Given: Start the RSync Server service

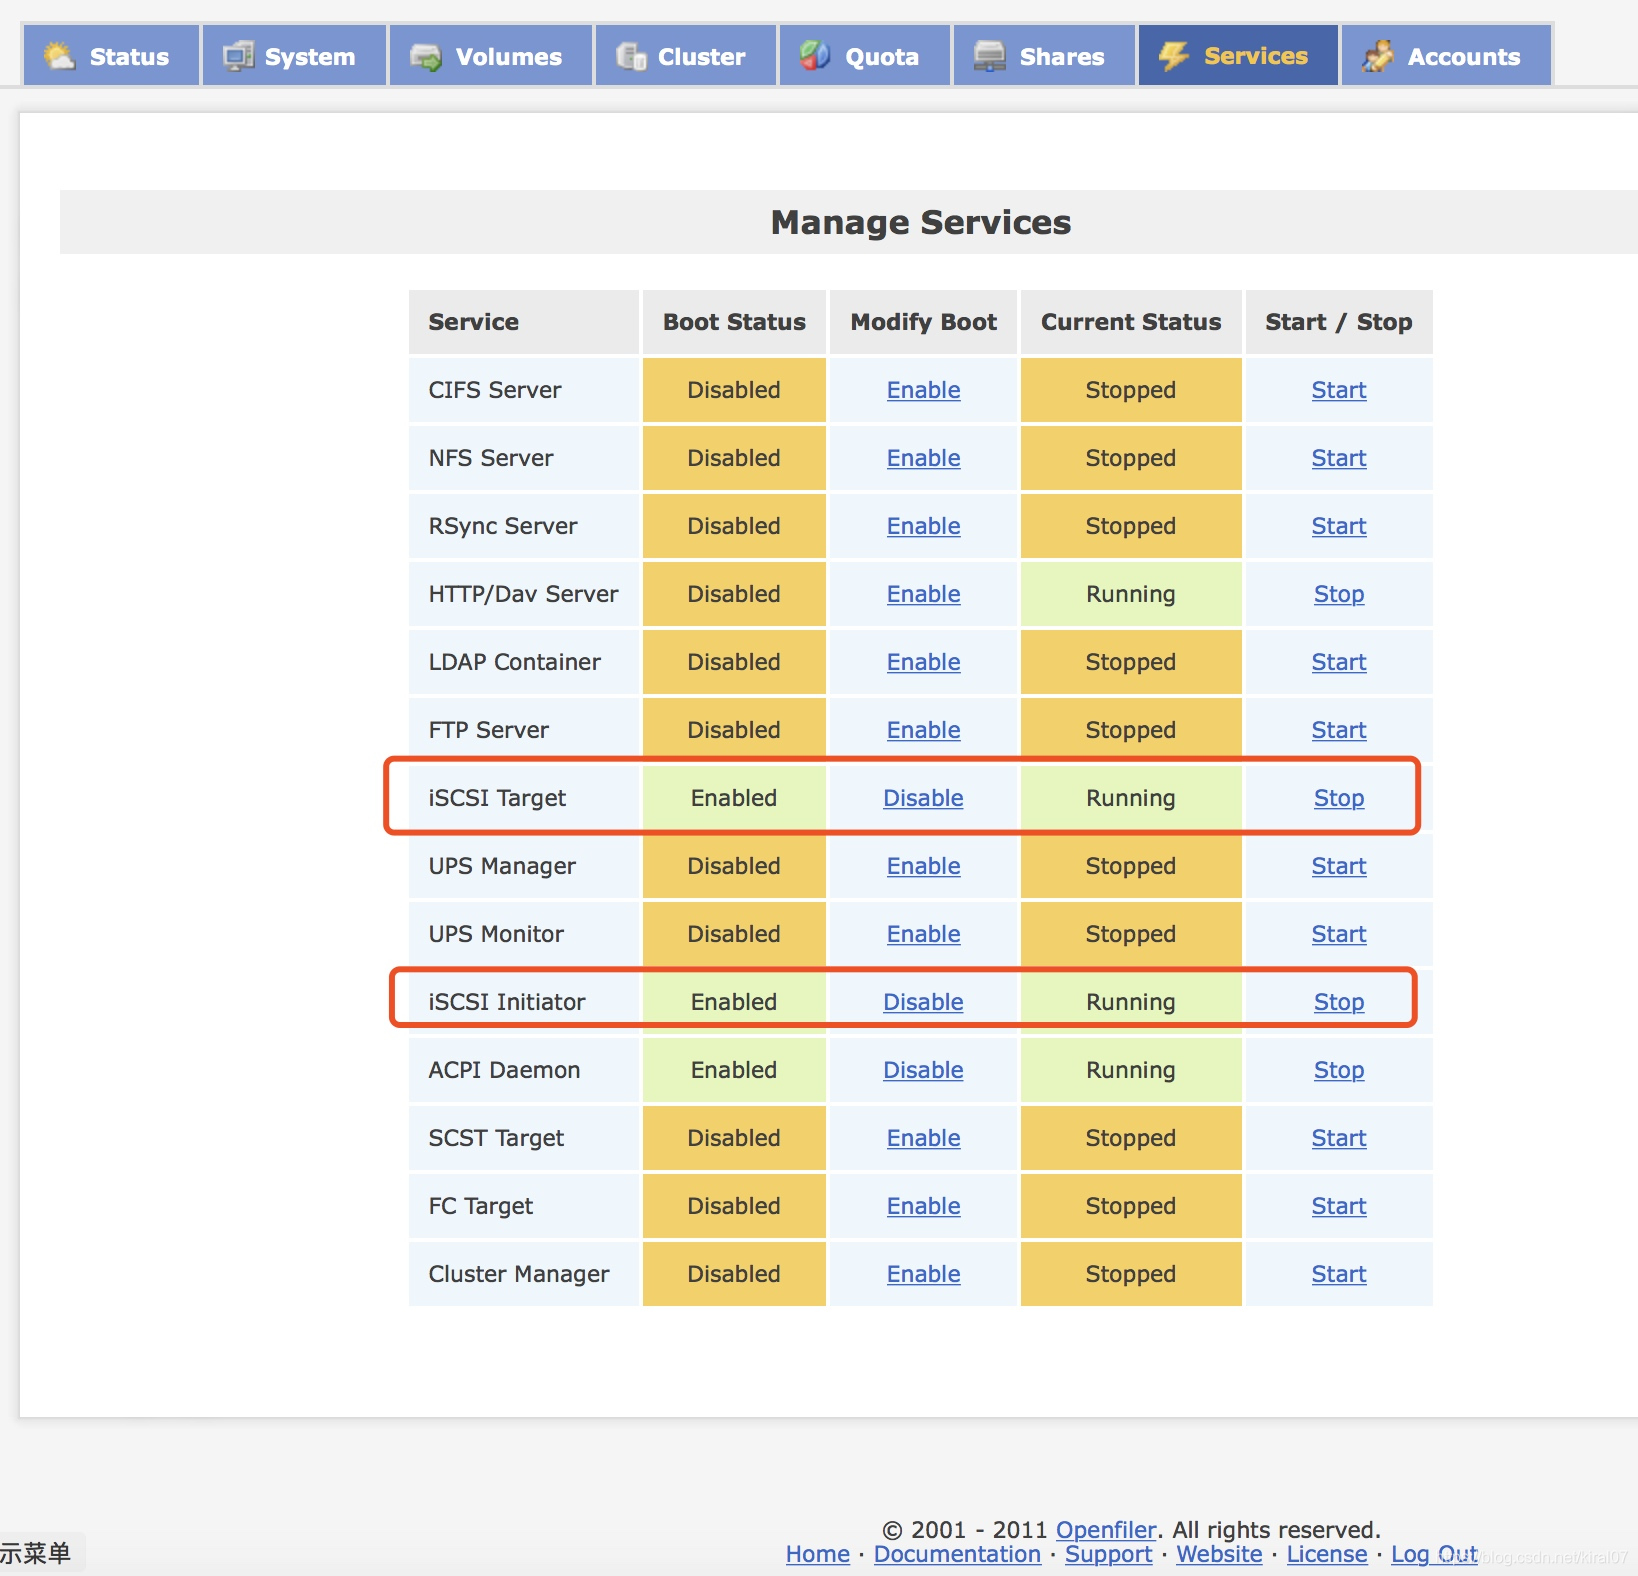Looking at the screenshot, I should click(x=1339, y=526).
